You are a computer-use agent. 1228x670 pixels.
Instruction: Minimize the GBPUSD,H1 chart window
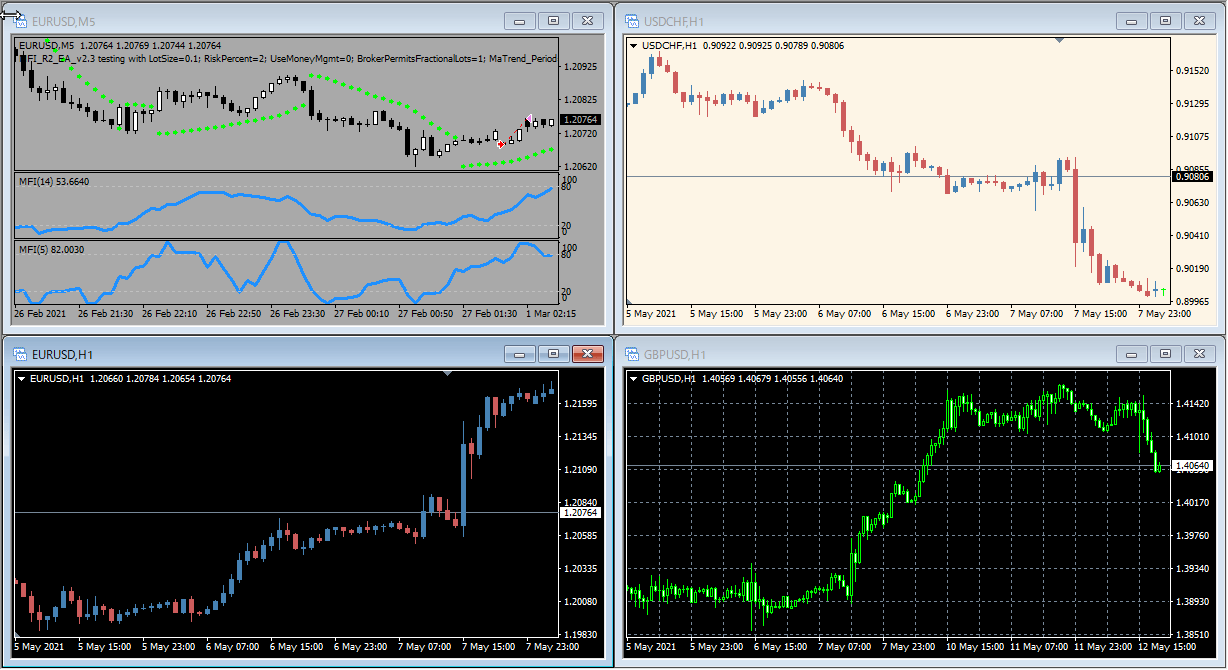click(1132, 354)
